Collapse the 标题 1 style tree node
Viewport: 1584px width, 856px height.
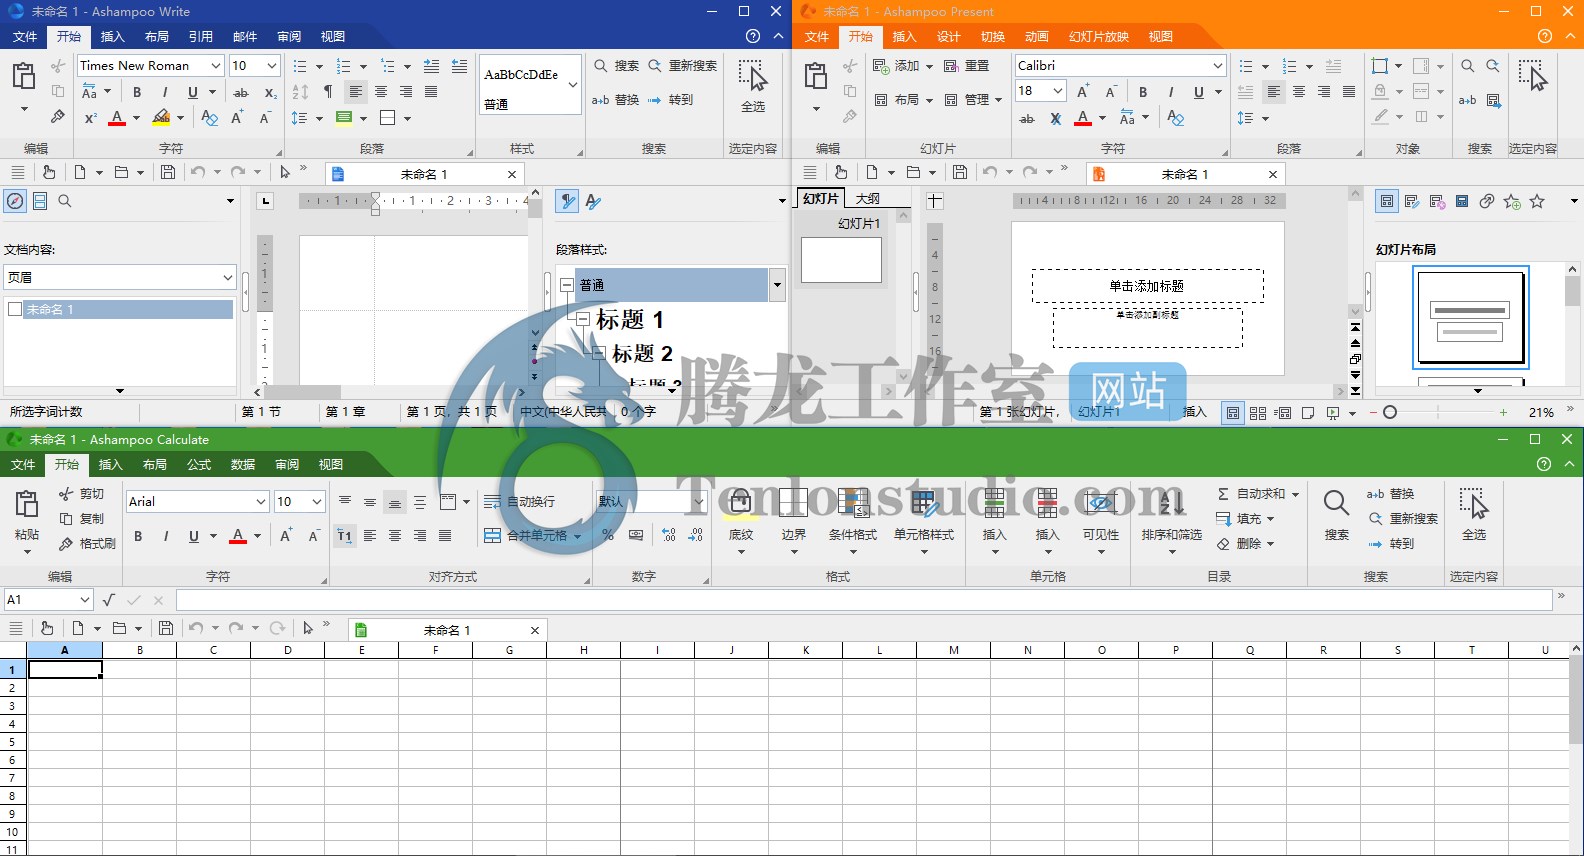583,319
